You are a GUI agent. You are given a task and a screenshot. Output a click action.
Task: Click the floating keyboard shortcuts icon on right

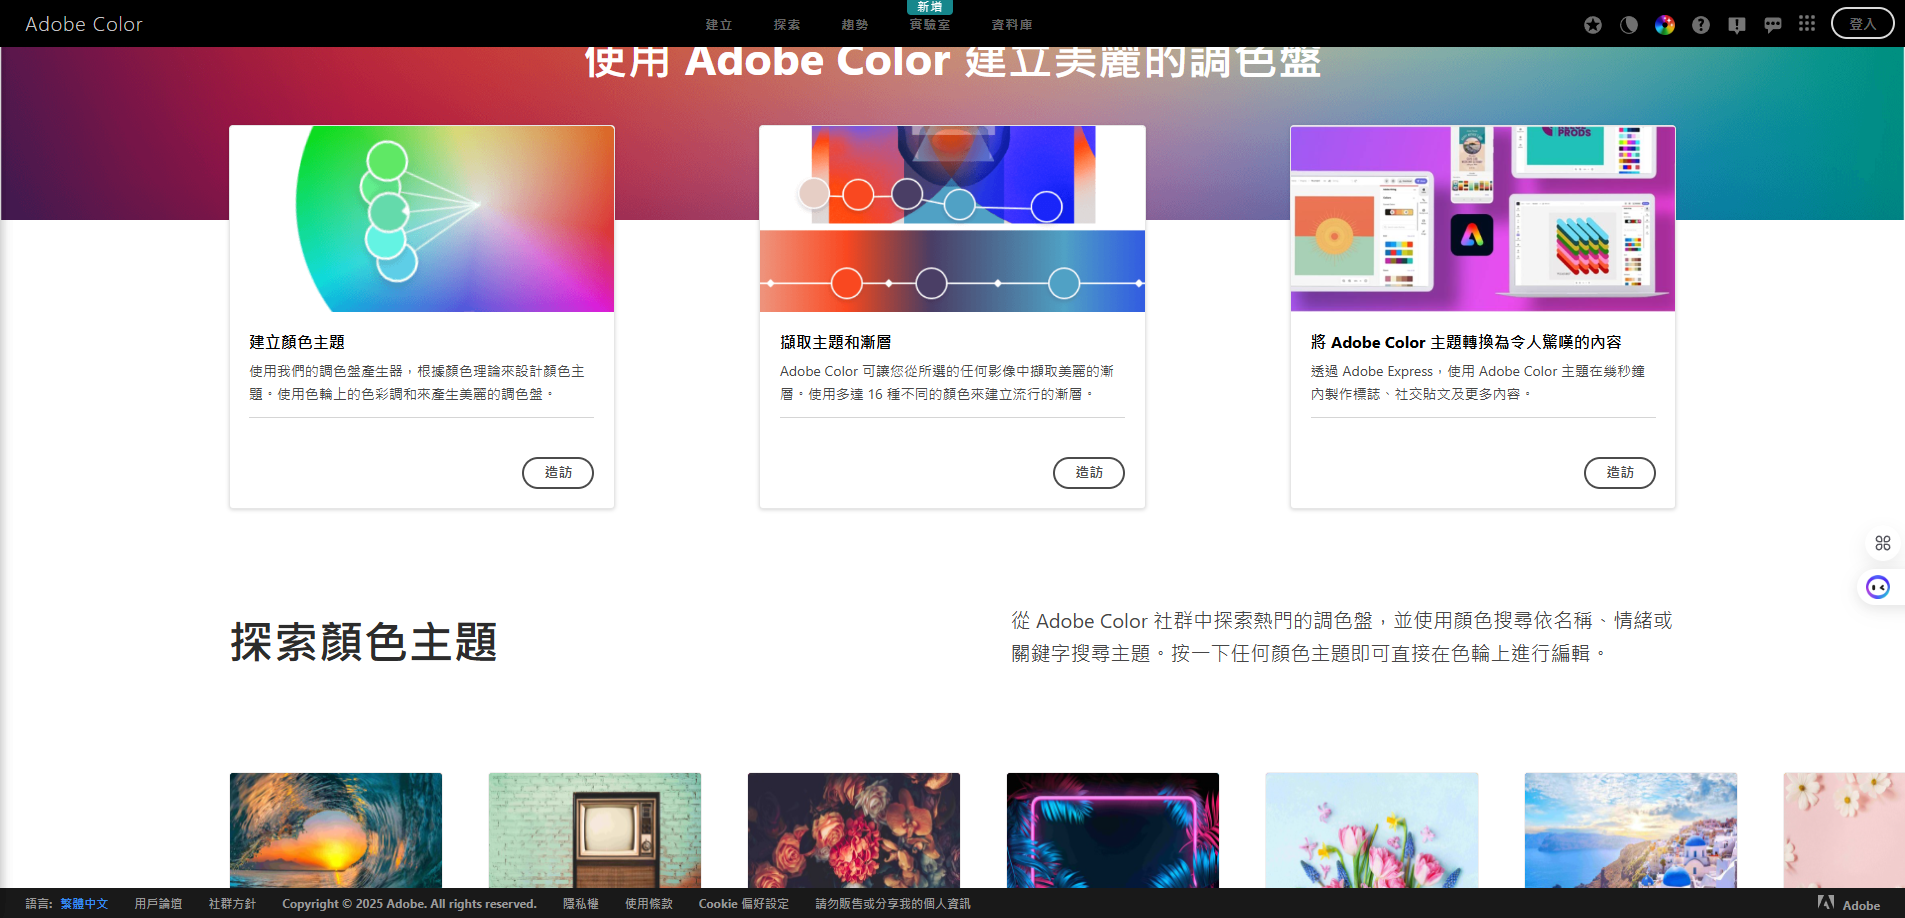[x=1883, y=543]
